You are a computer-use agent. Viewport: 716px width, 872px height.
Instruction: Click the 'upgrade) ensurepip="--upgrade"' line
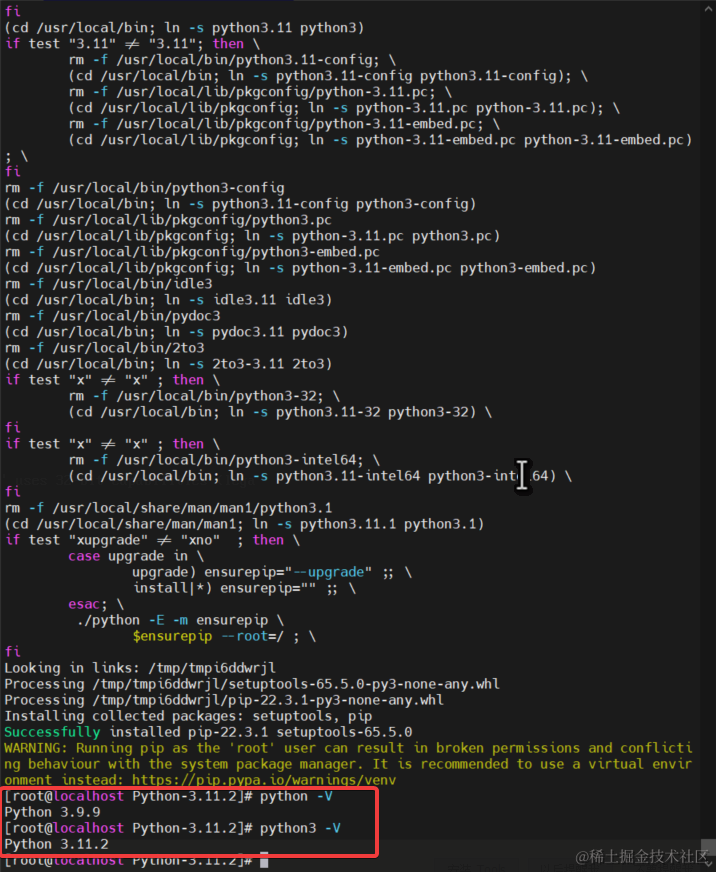tap(272, 572)
